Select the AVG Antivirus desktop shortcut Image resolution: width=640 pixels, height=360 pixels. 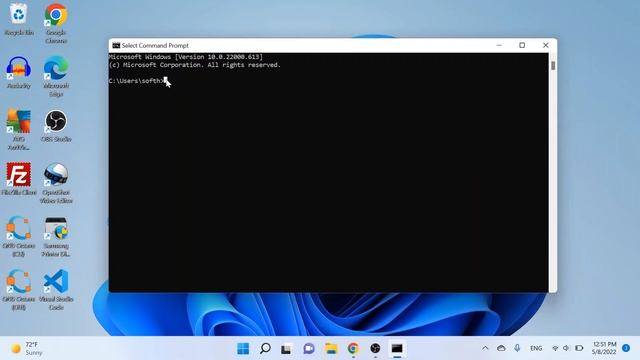click(x=19, y=130)
